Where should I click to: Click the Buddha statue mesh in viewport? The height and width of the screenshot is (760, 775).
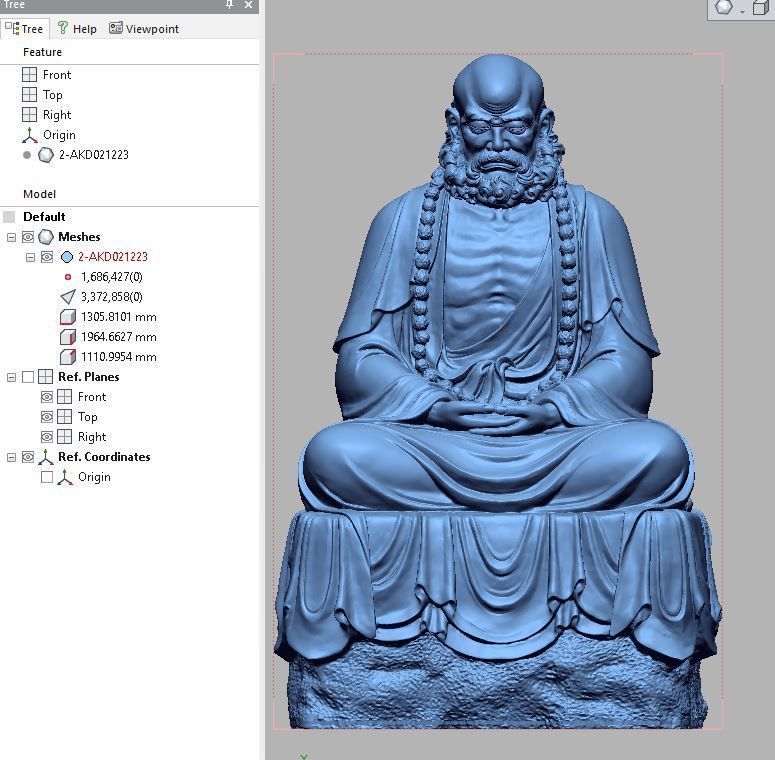498,391
